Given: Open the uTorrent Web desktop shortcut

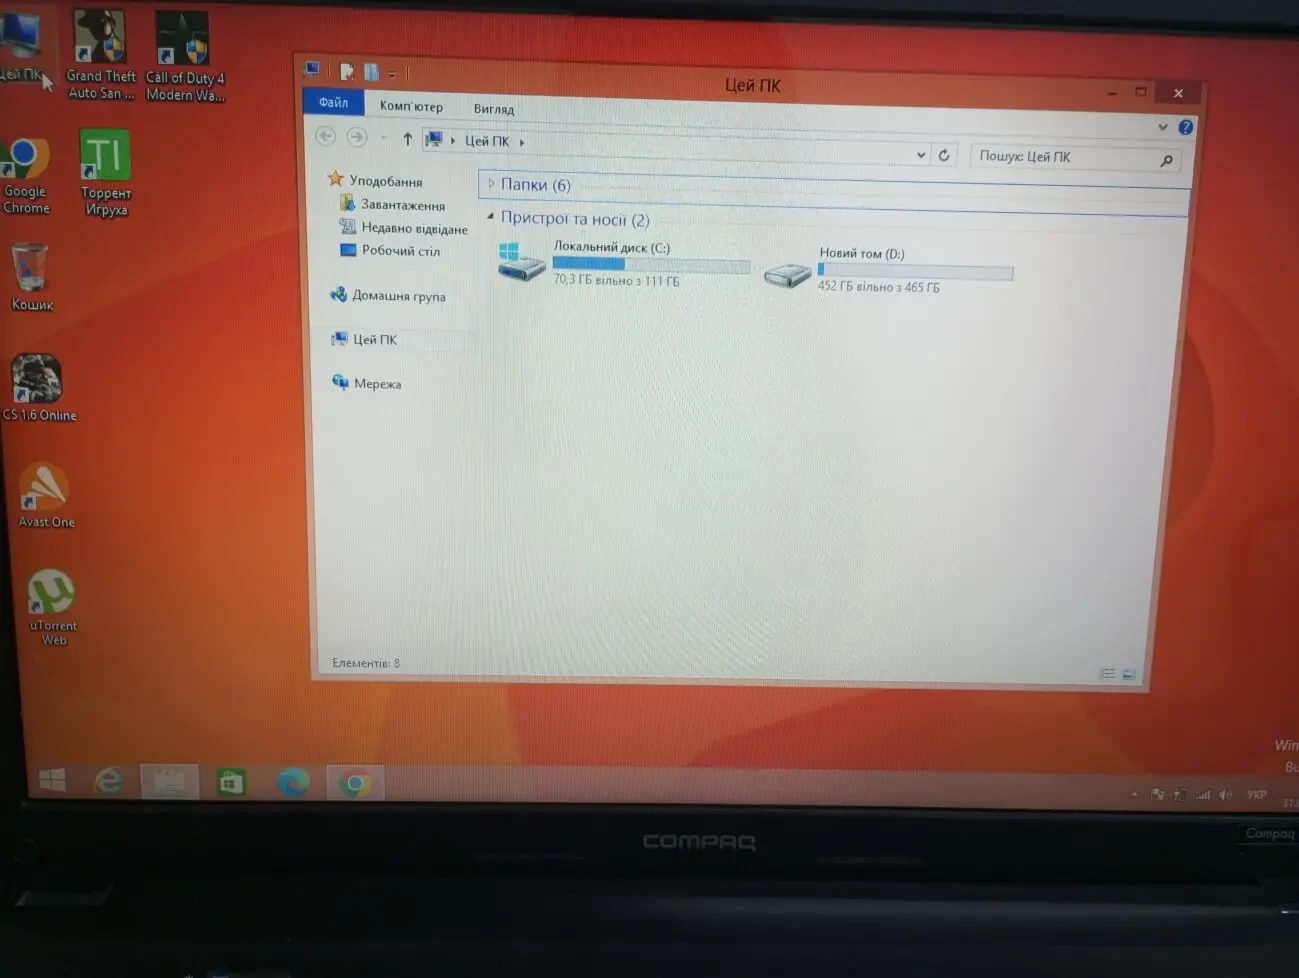Looking at the screenshot, I should tap(52, 606).
